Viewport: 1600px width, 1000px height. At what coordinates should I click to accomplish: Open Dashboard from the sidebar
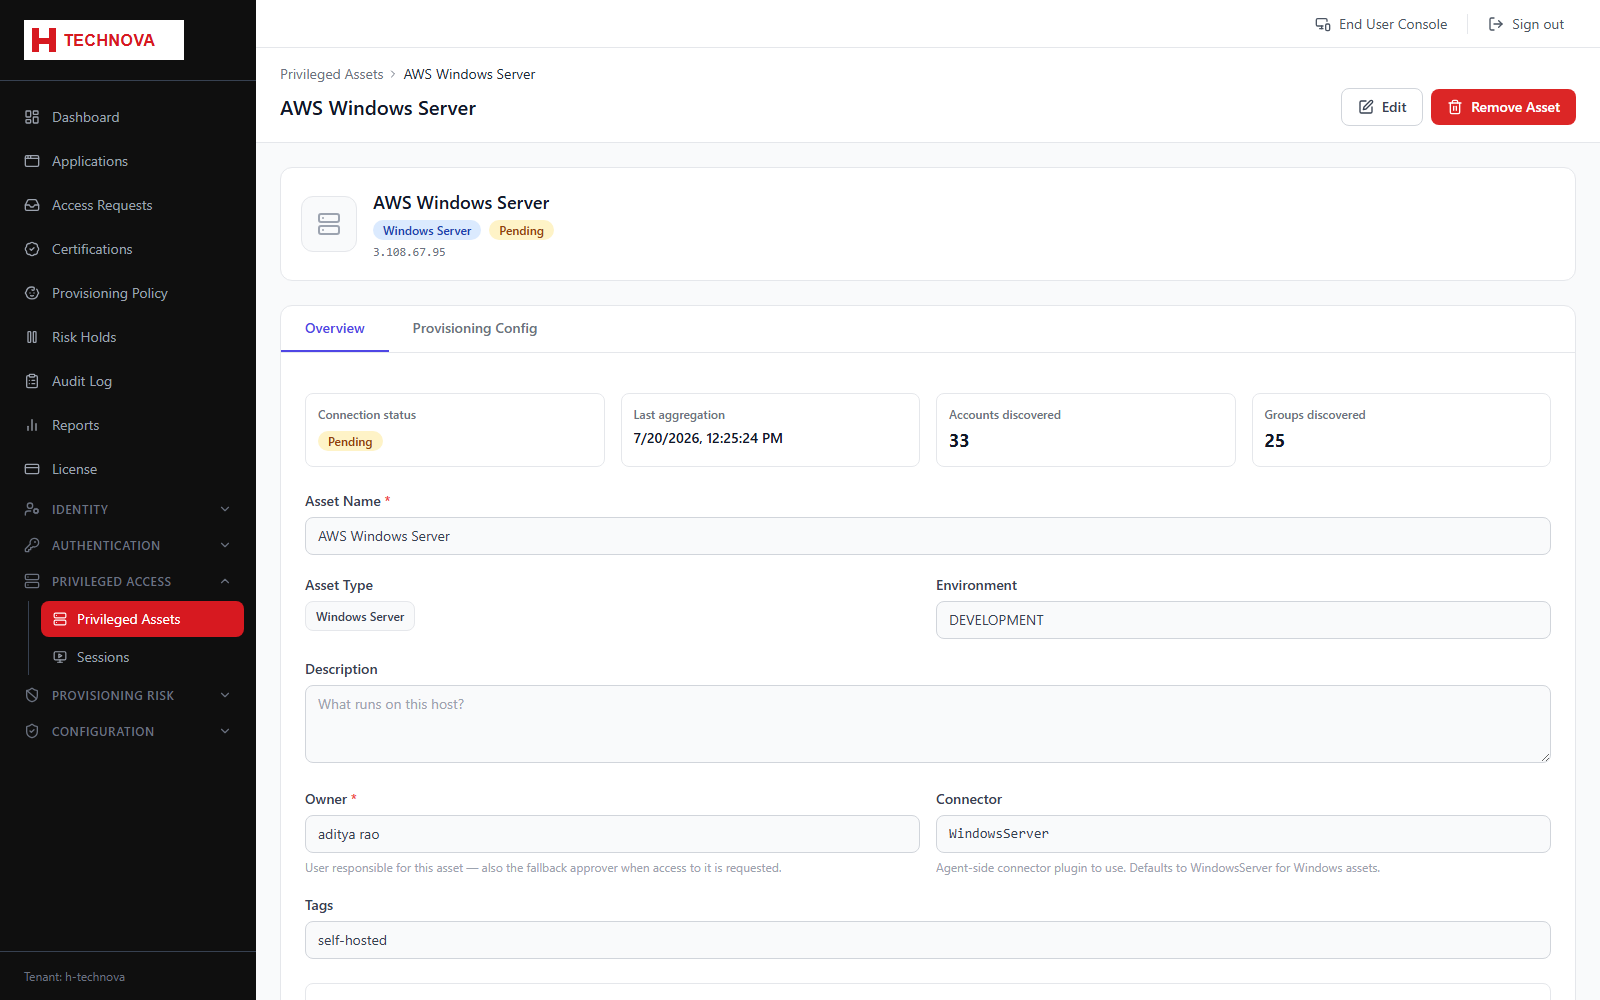click(128, 117)
